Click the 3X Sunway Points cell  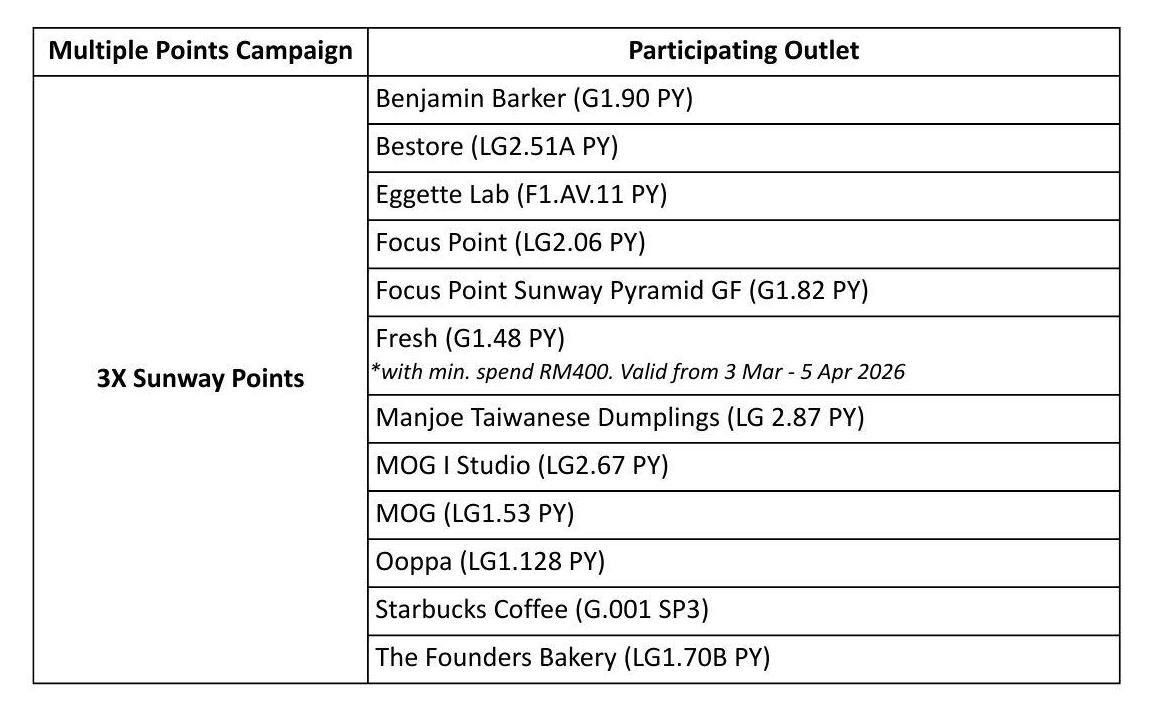click(200, 379)
